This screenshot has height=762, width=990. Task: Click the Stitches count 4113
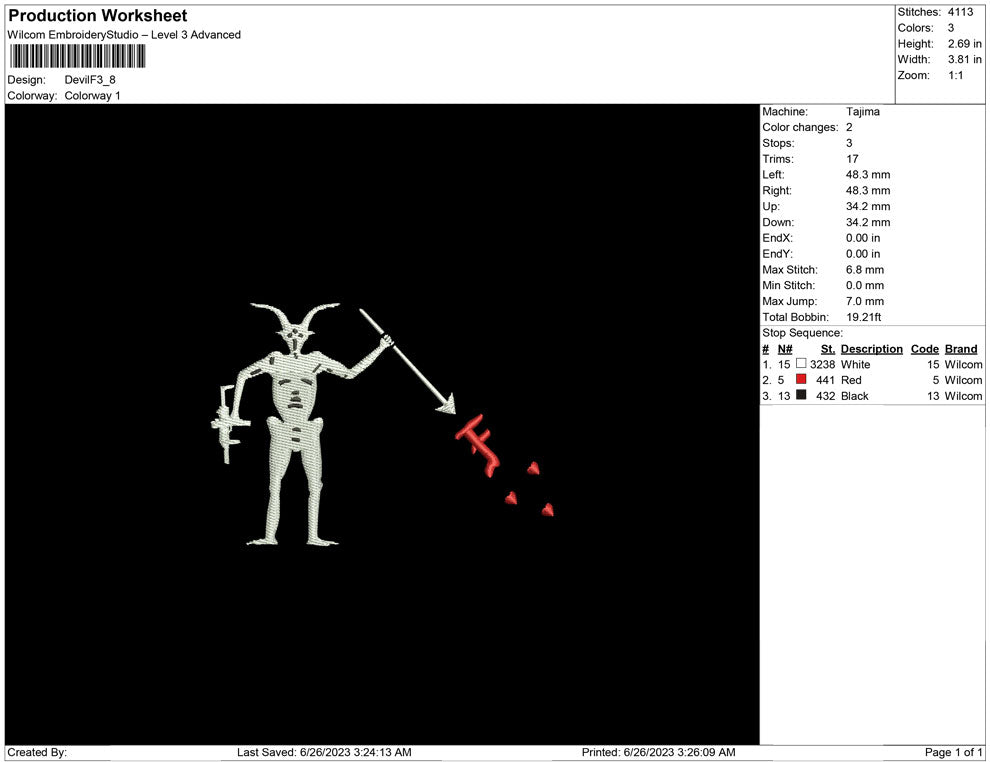tap(960, 12)
